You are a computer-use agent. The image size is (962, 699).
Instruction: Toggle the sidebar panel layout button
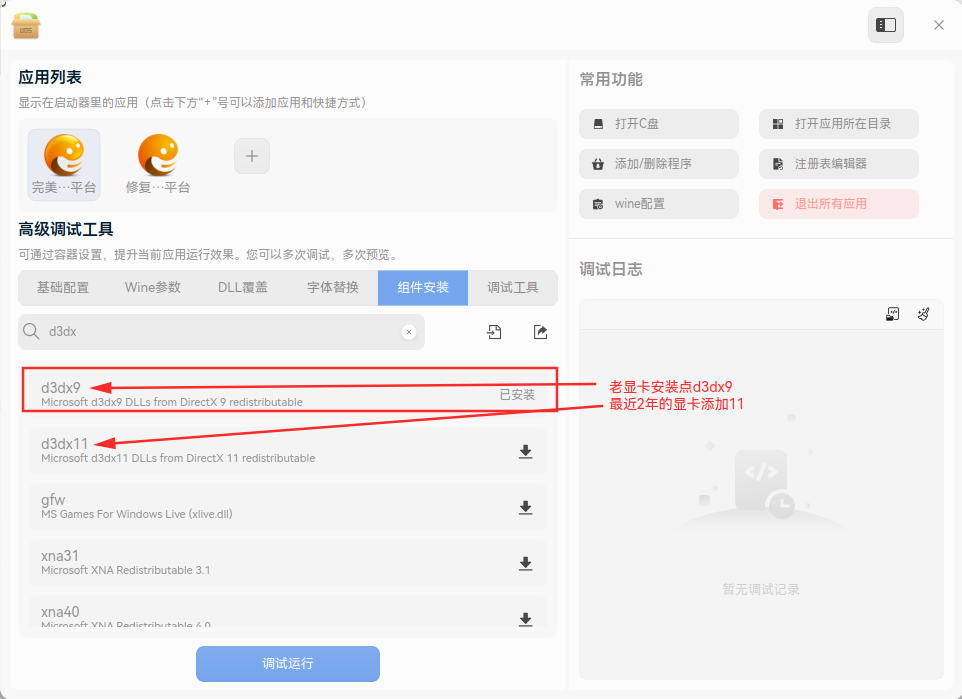tap(885, 25)
